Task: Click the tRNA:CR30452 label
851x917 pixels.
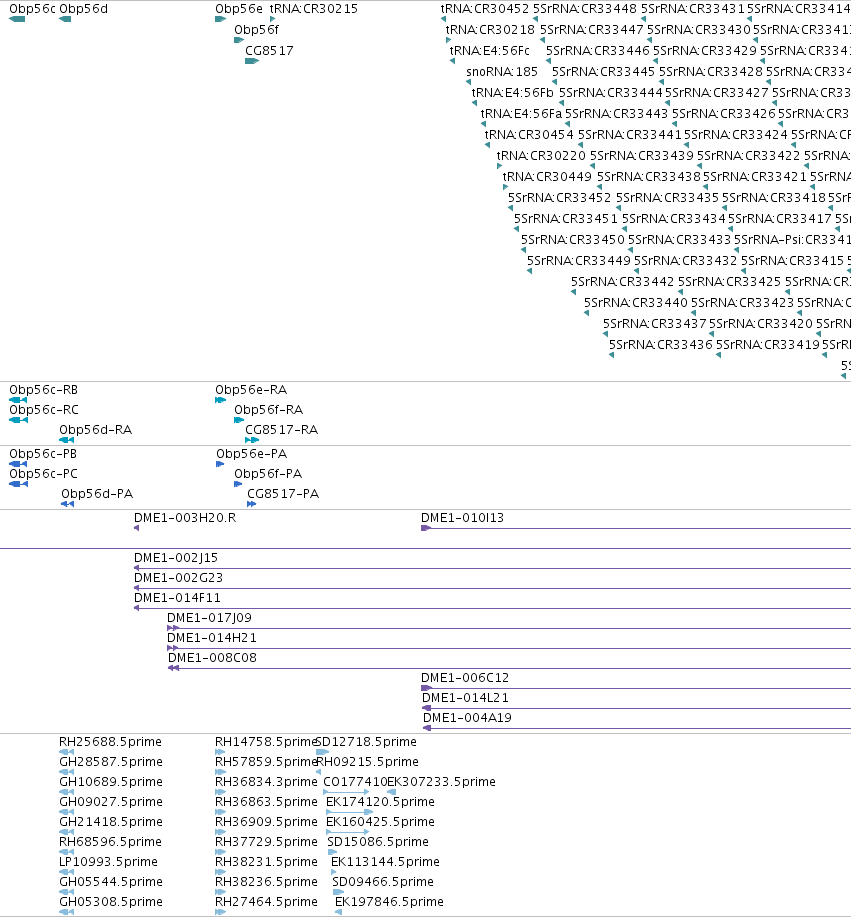Action: tap(485, 9)
